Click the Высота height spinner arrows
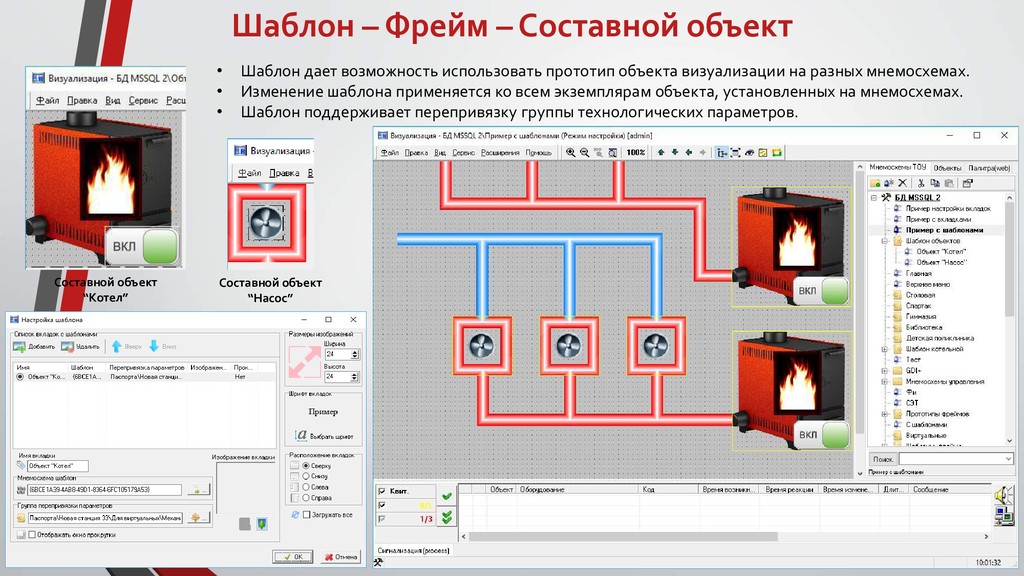The width and height of the screenshot is (1024, 576). [x=355, y=377]
